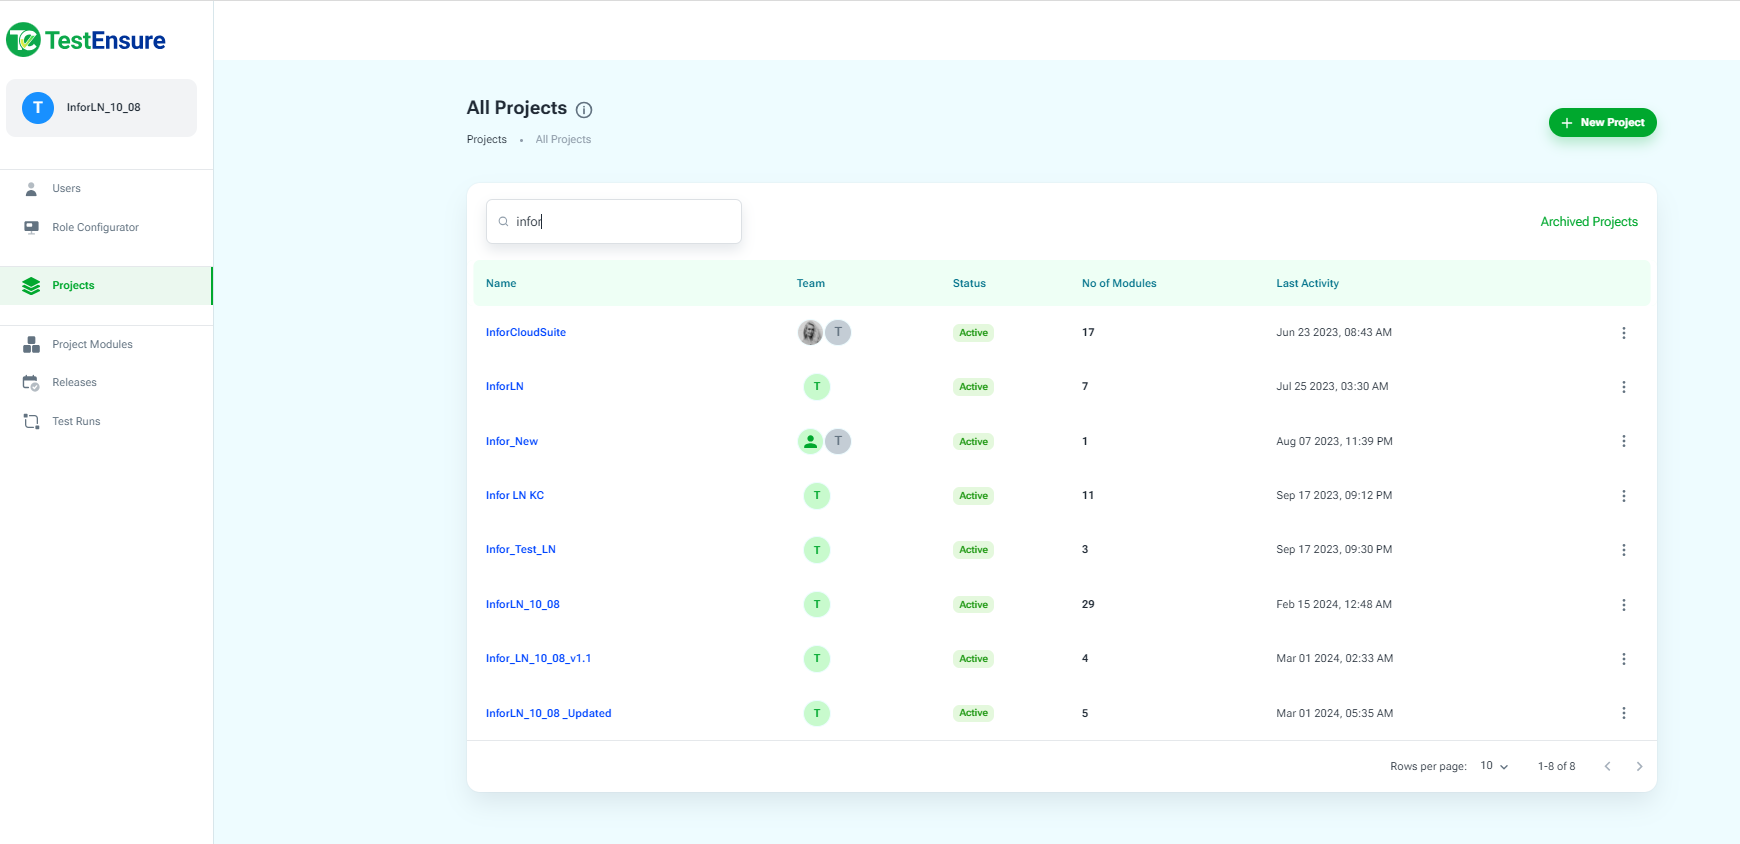Click the team avatar in Infor LN KC row
This screenshot has height=844, width=1740.
pyautogui.click(x=817, y=495)
